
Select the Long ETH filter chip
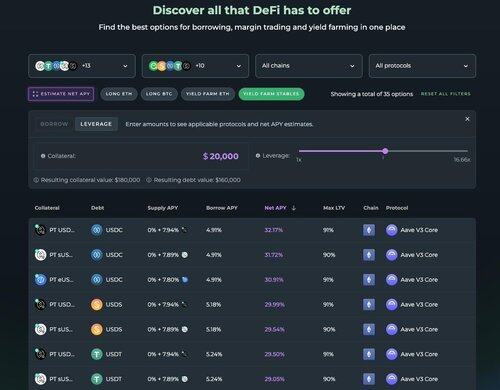point(119,94)
